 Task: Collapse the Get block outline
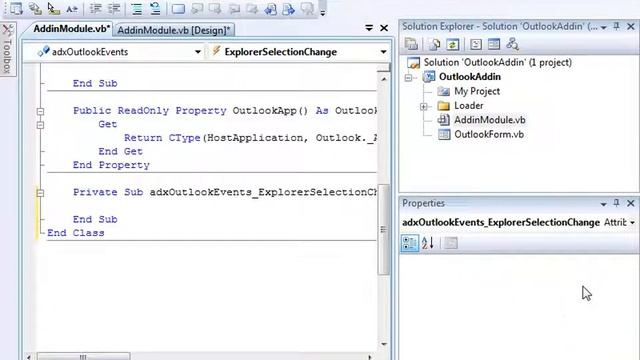40,125
